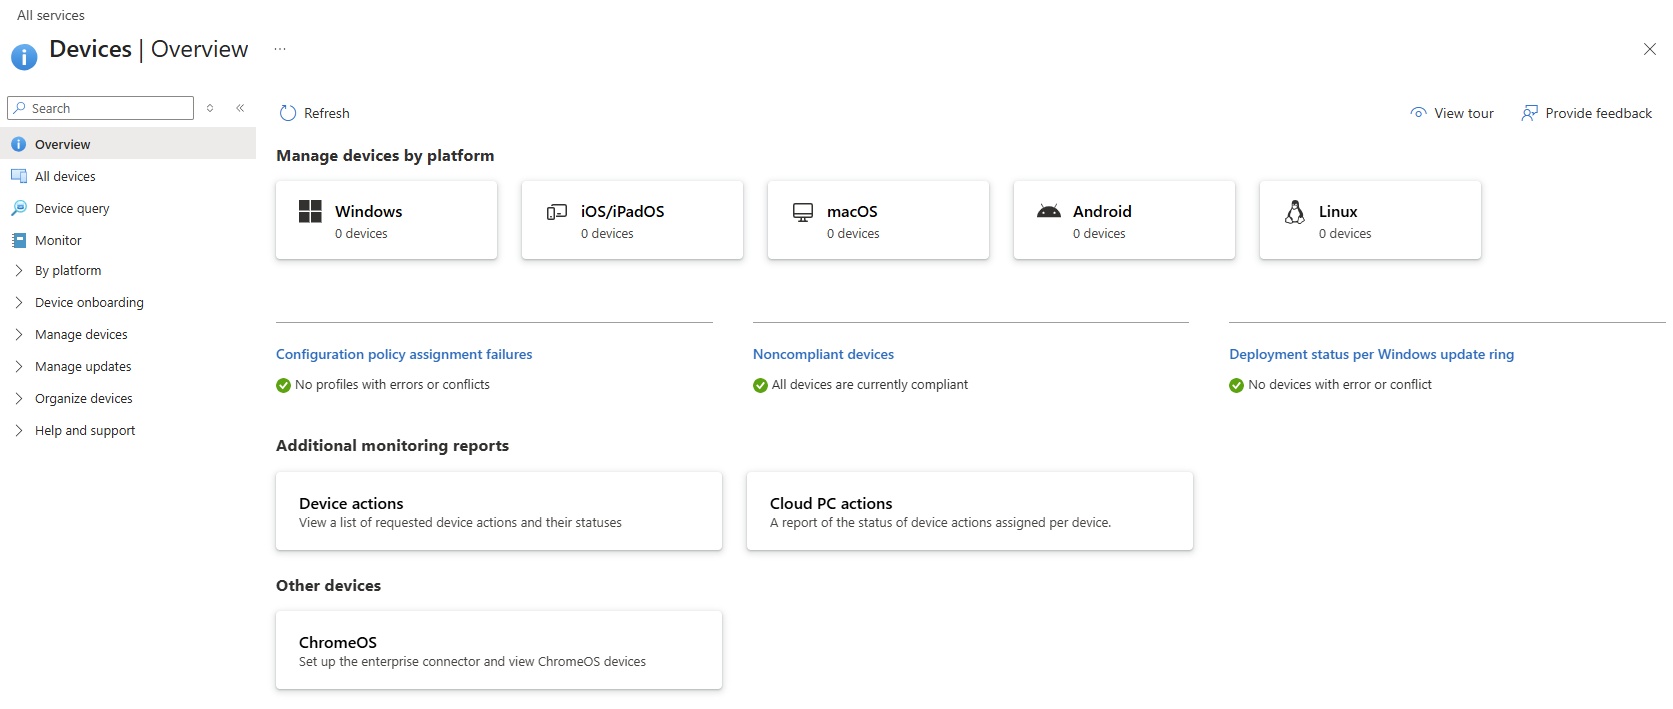The height and width of the screenshot is (709, 1673).
Task: Click the Refresh icon in the toolbar
Action: [288, 113]
